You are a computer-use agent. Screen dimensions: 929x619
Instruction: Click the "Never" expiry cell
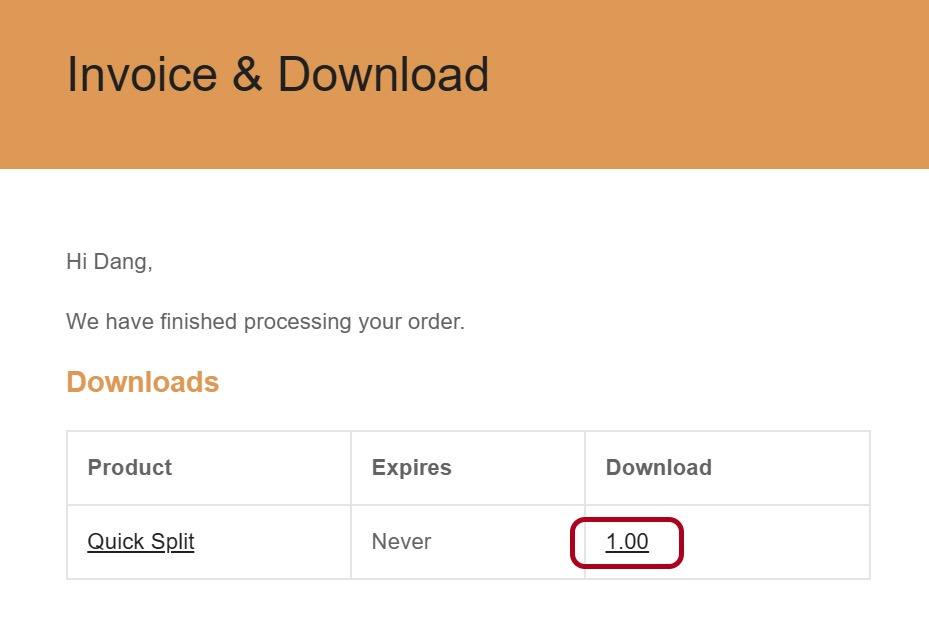tap(401, 542)
